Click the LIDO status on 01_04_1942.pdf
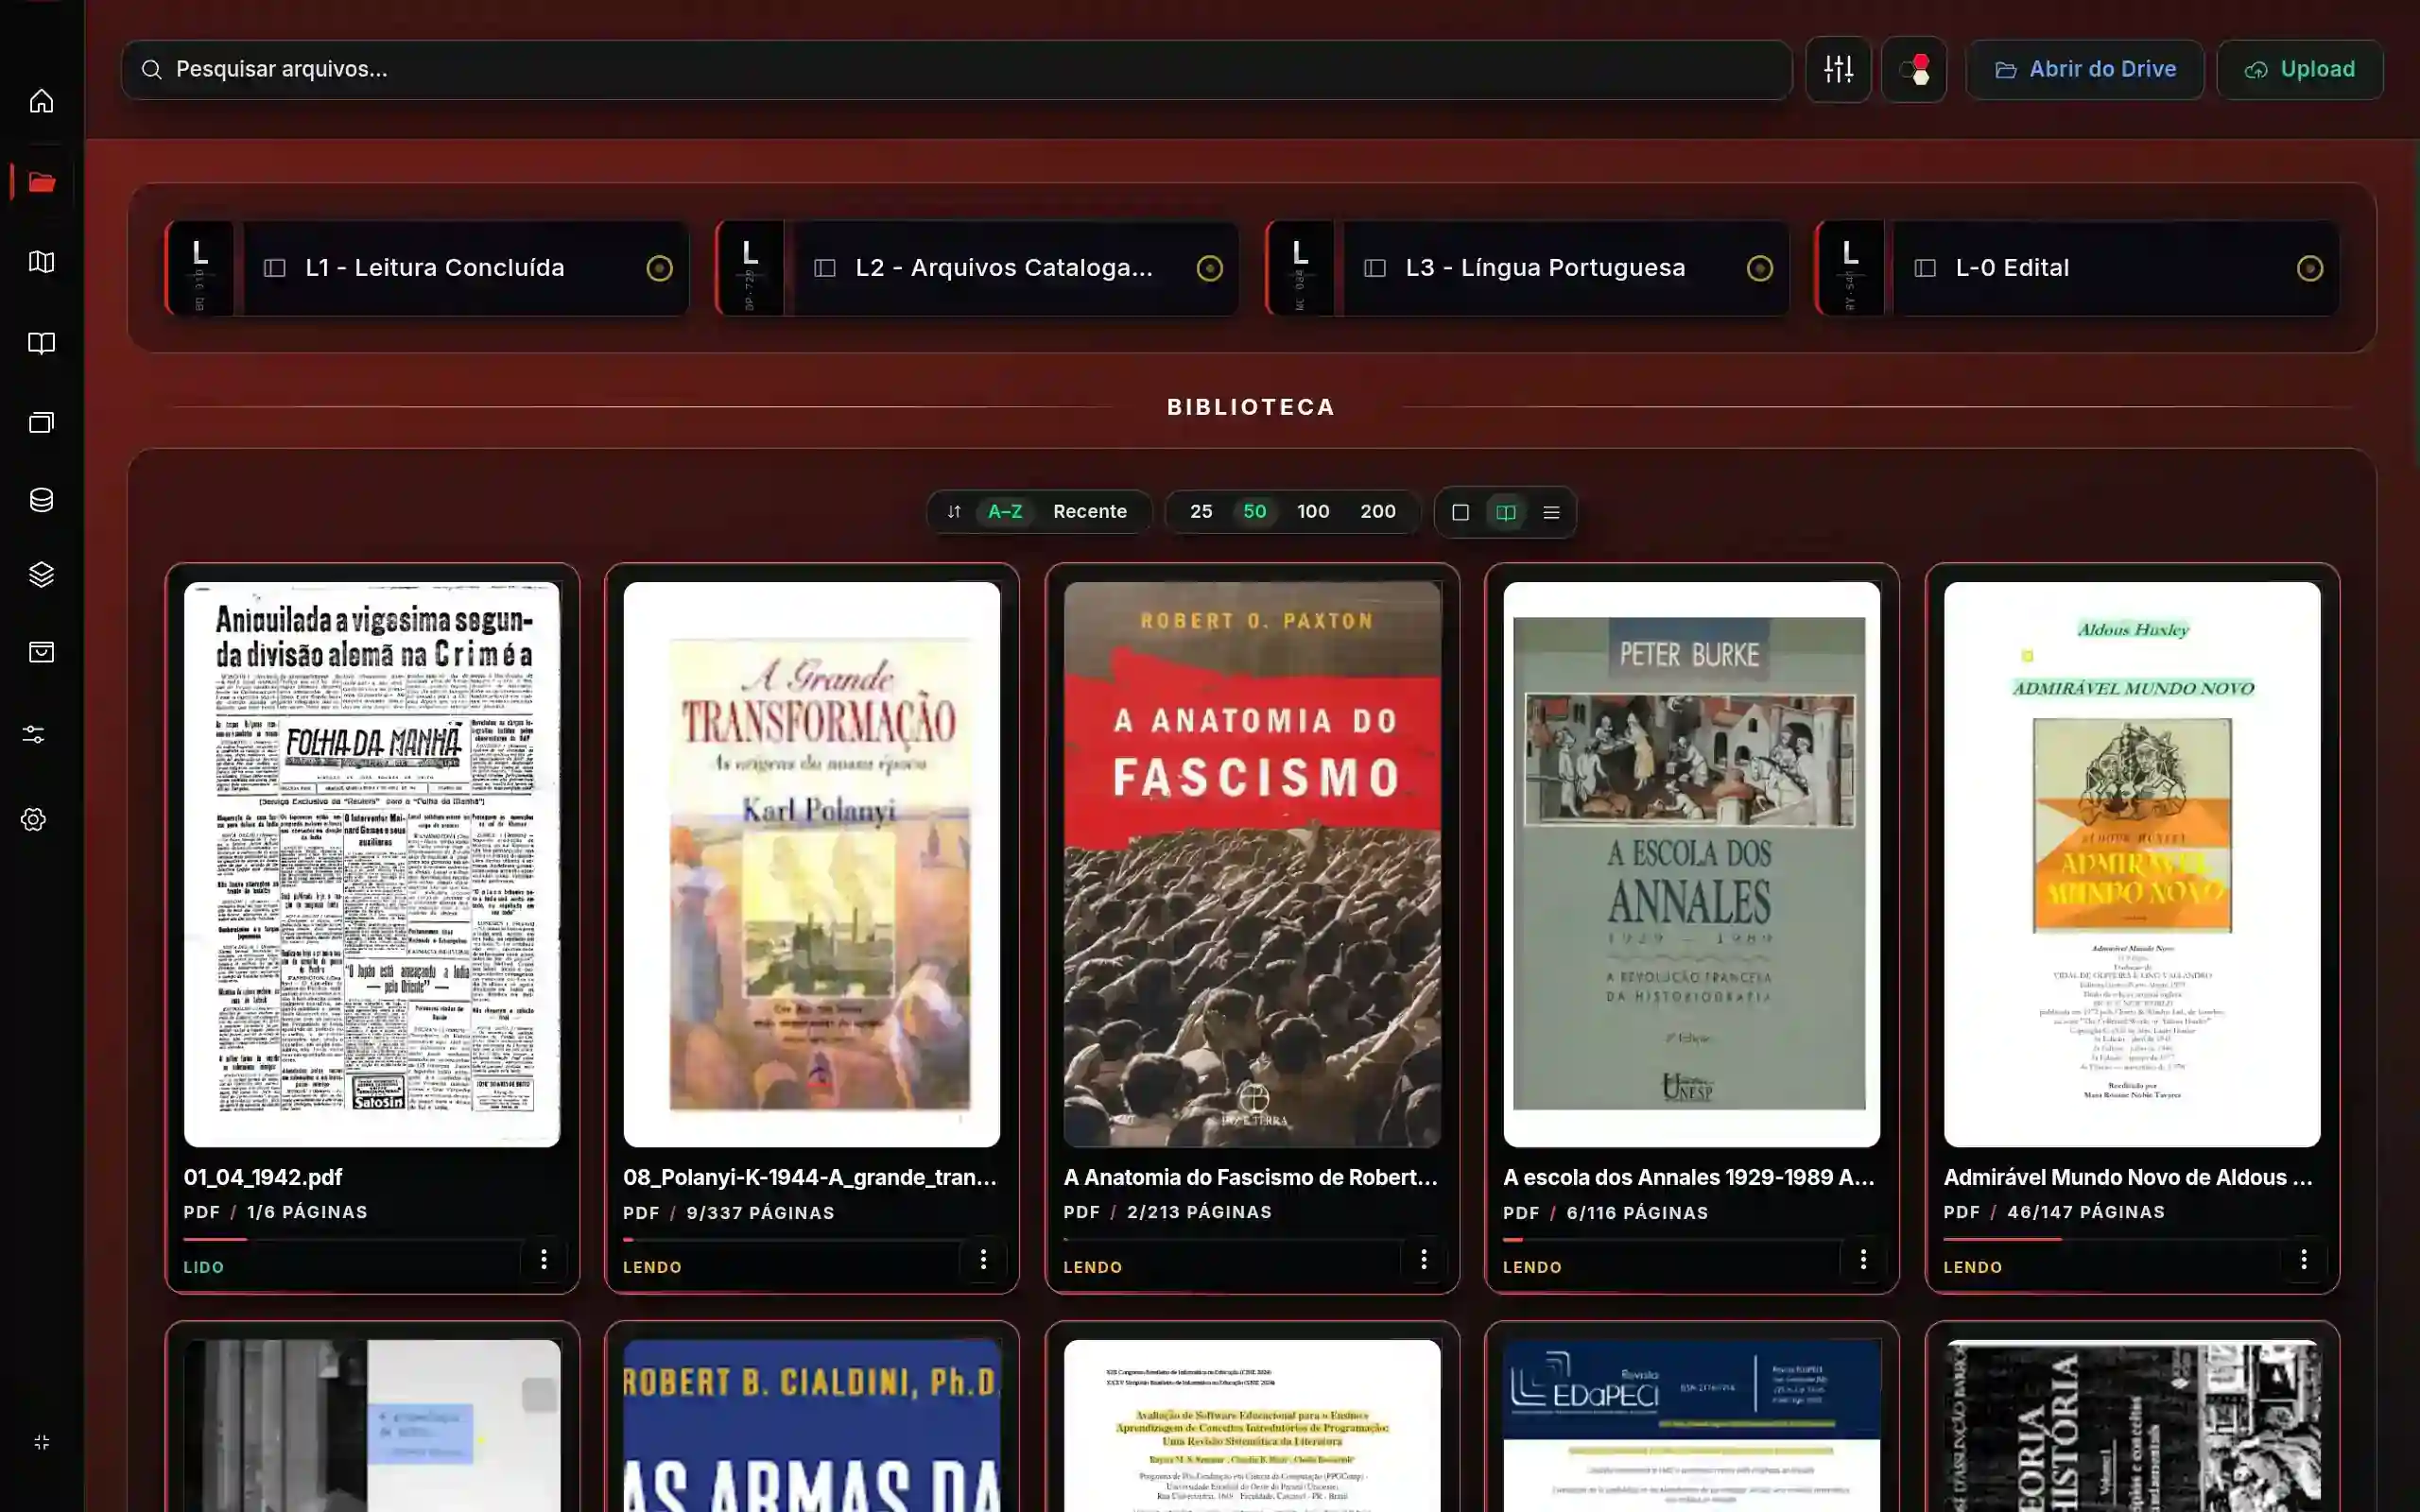This screenshot has height=1512, width=2420. (203, 1267)
